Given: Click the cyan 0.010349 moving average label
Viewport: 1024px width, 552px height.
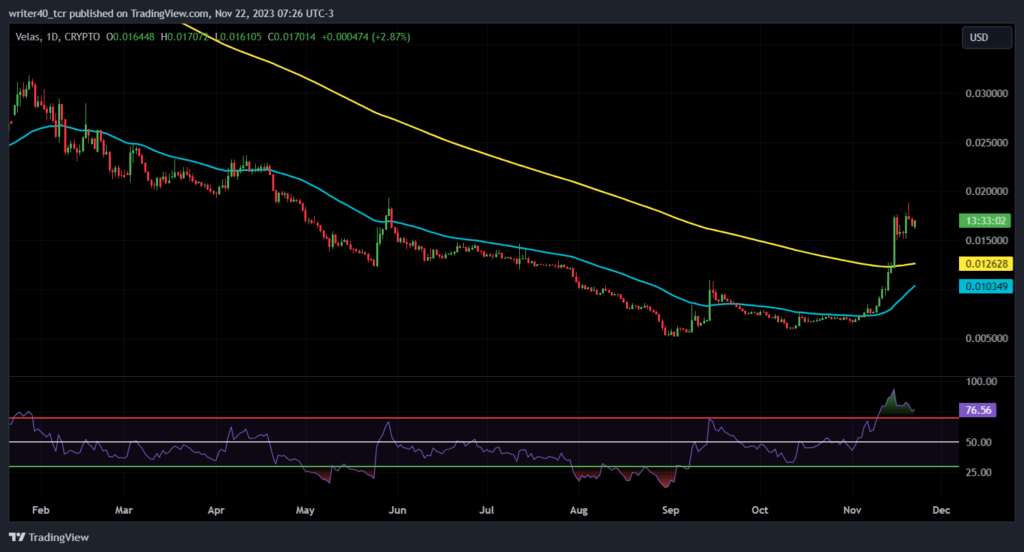Looking at the screenshot, I should pos(985,286).
